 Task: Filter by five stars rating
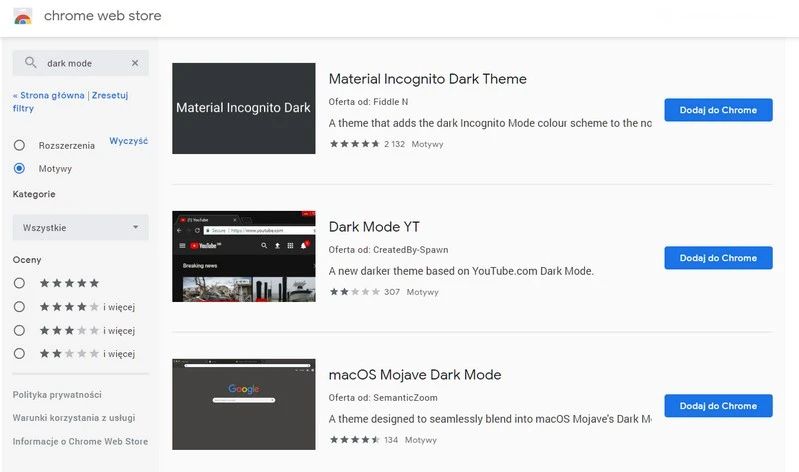coord(19,283)
